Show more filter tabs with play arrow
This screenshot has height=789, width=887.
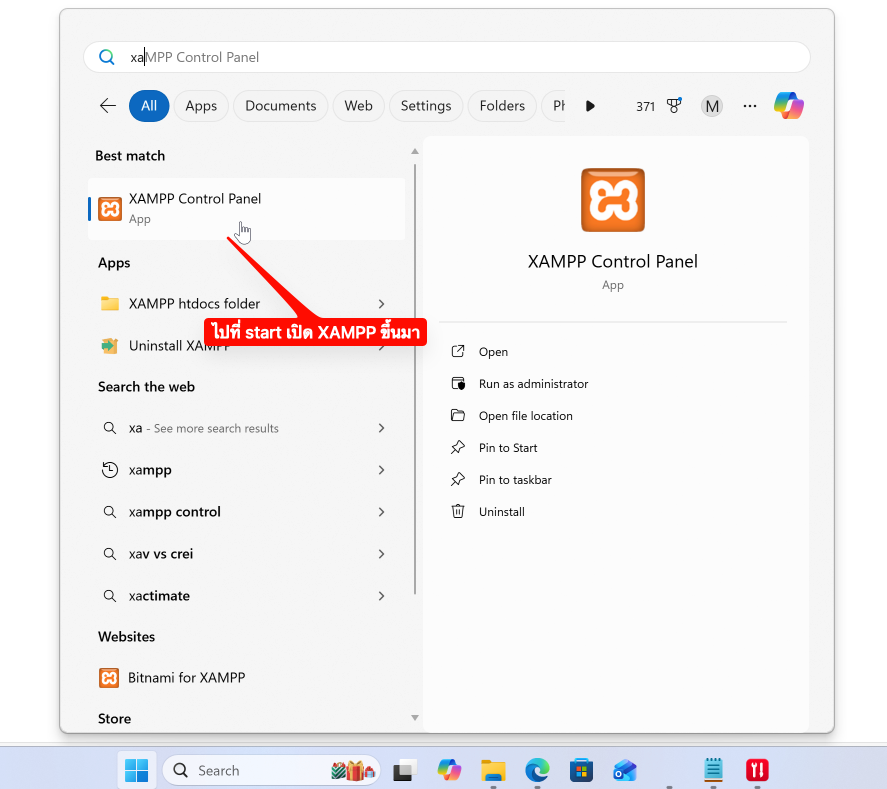coord(590,106)
